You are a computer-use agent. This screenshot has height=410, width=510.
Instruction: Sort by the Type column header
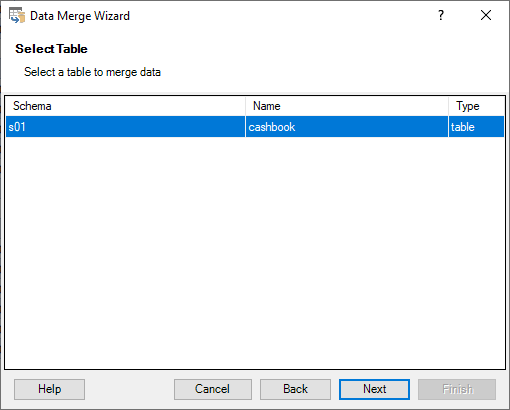click(x=476, y=106)
